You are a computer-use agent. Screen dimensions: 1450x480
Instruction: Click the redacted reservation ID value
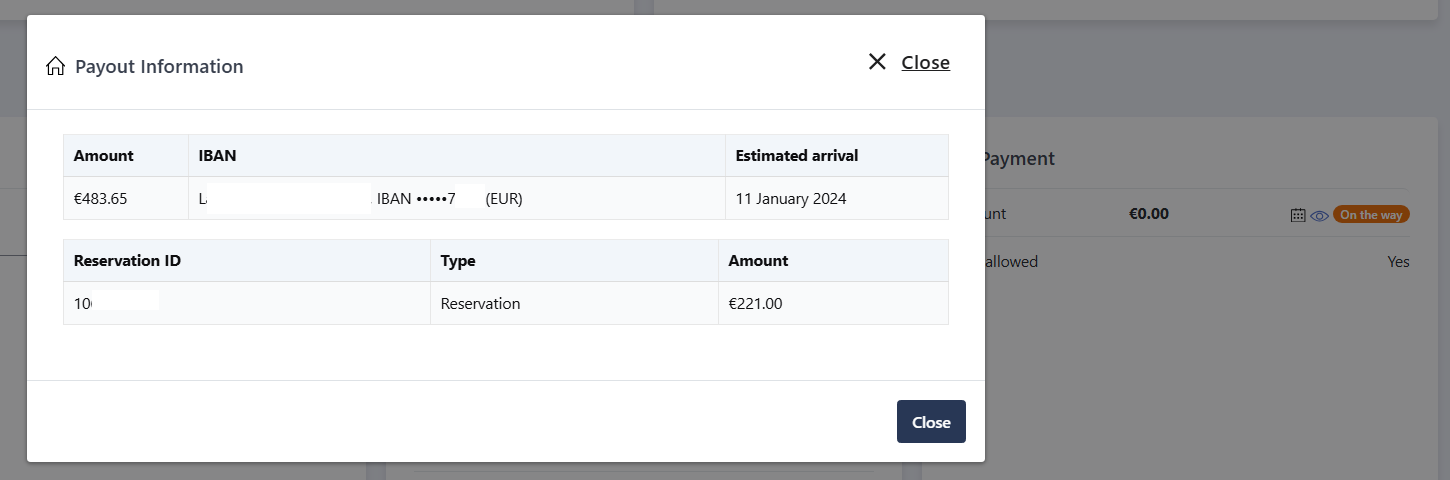pyautogui.click(x=116, y=303)
